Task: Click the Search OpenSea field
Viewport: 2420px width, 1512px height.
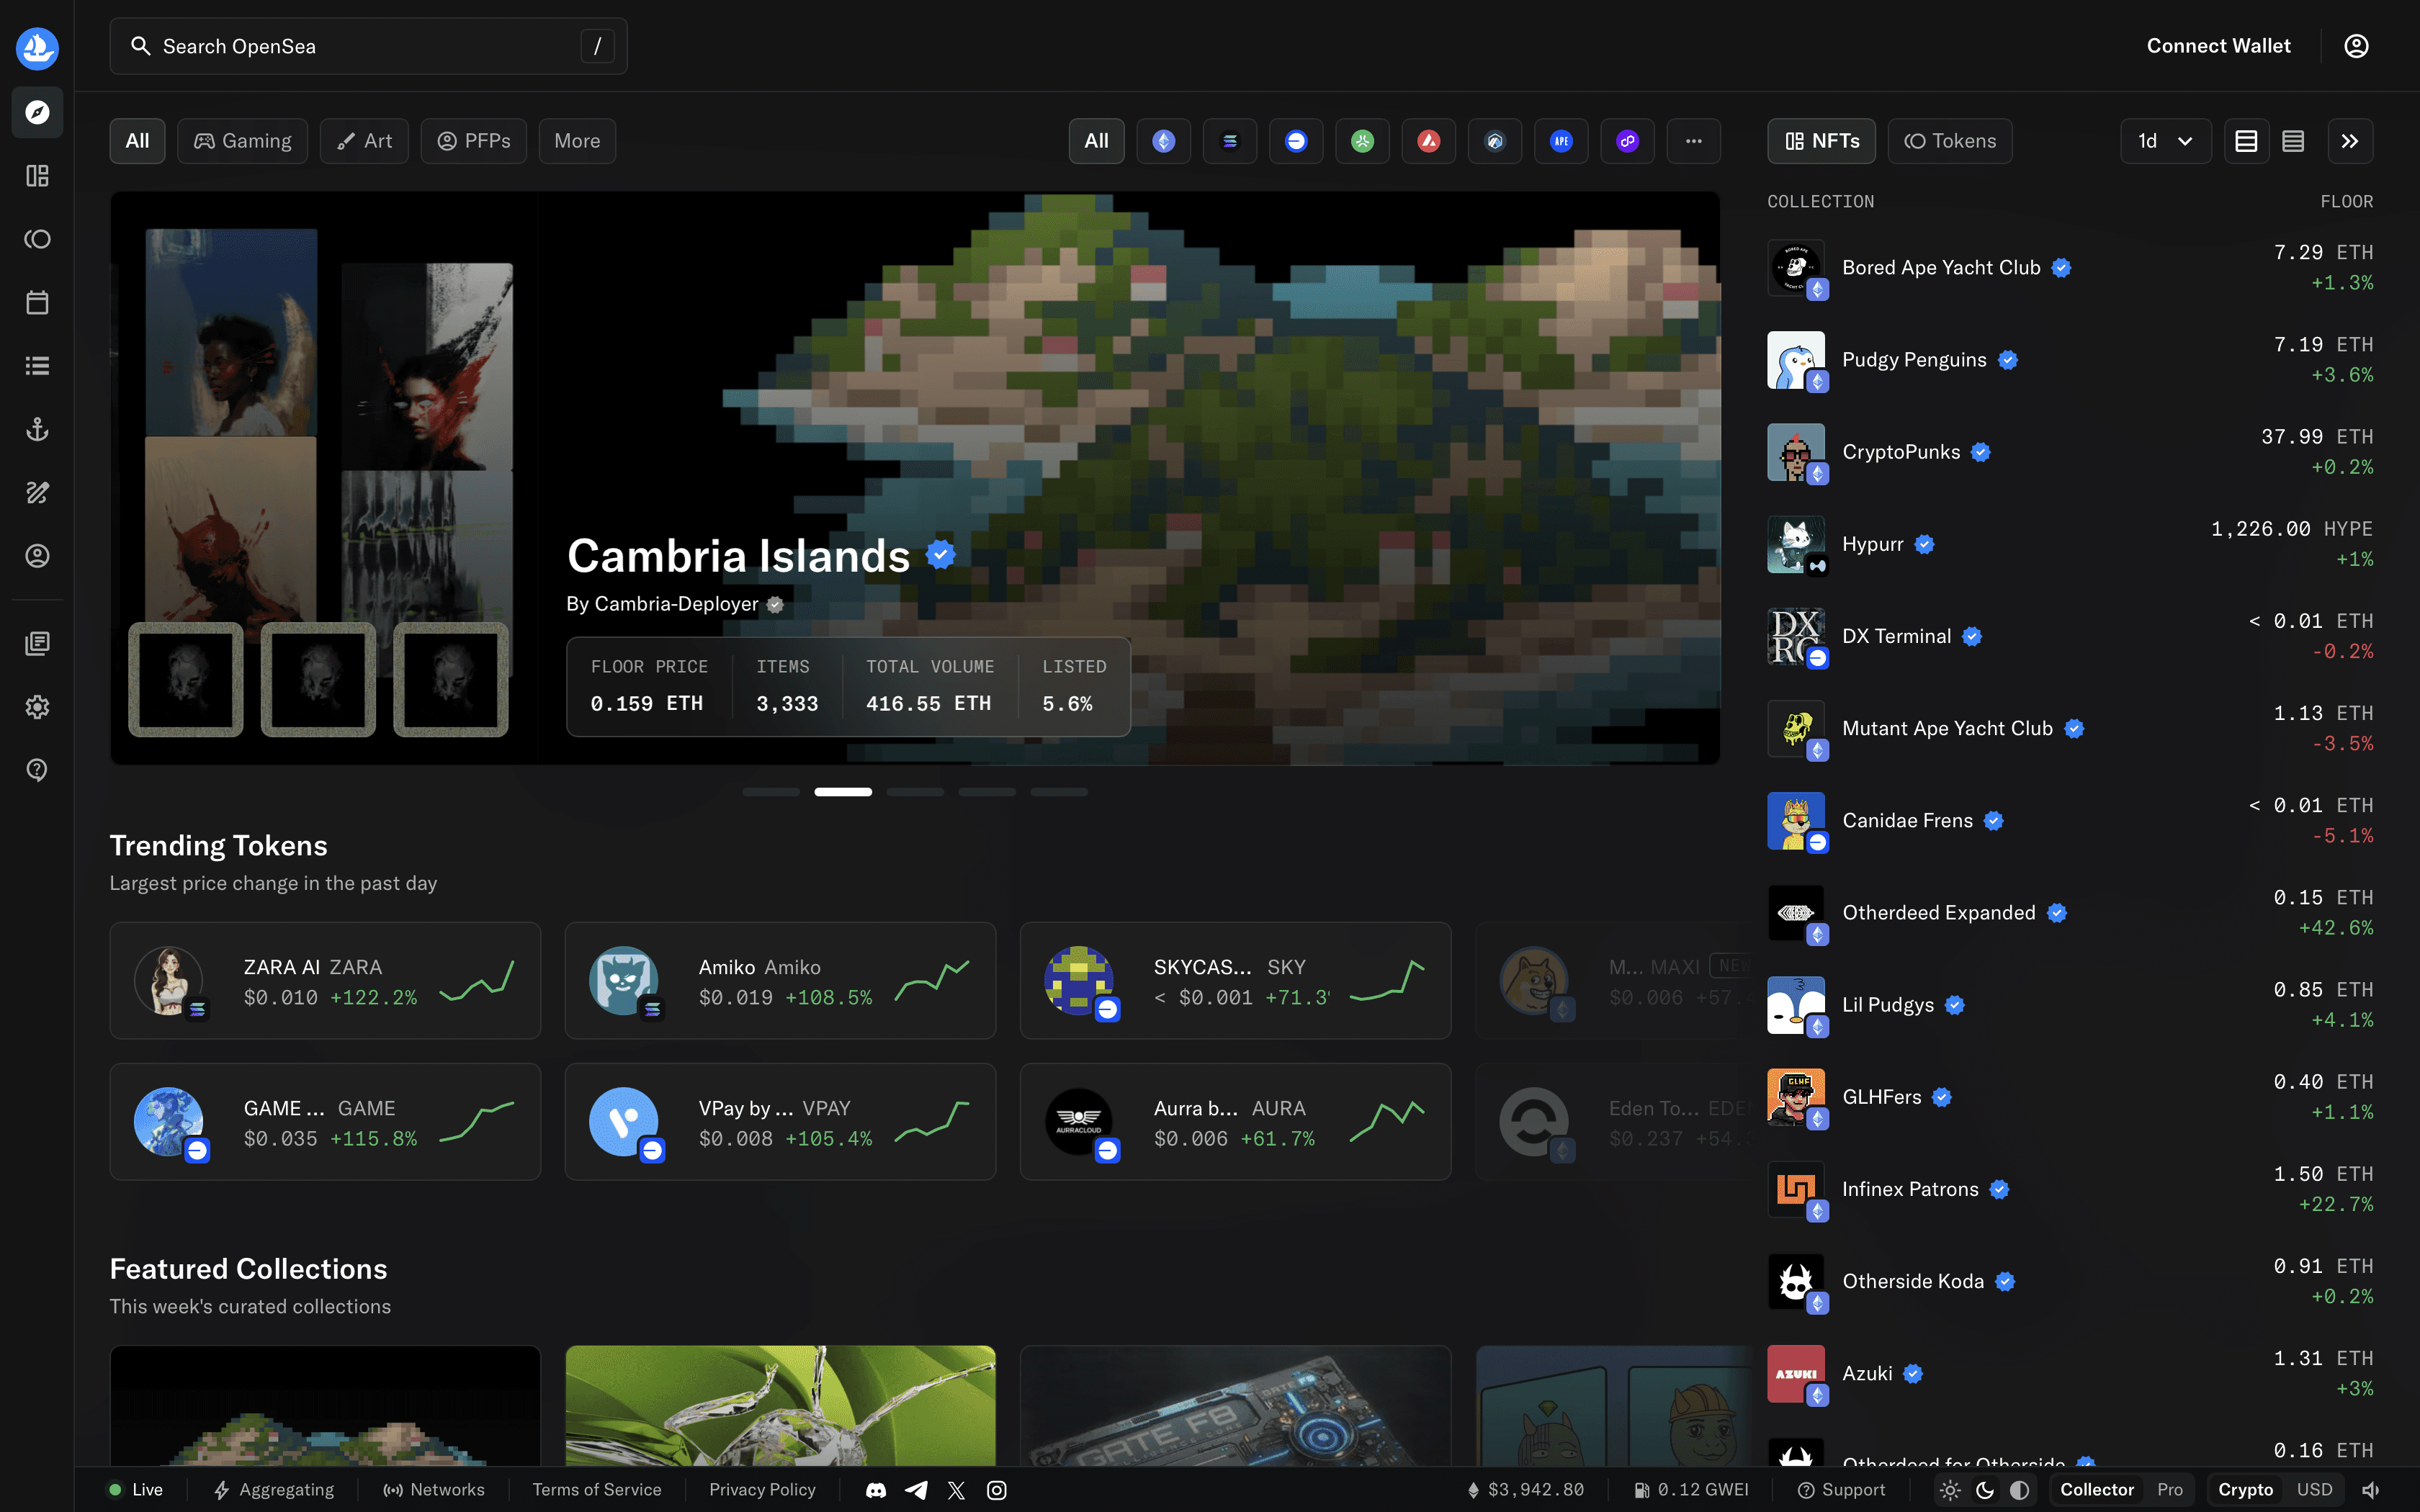Action: point(368,46)
